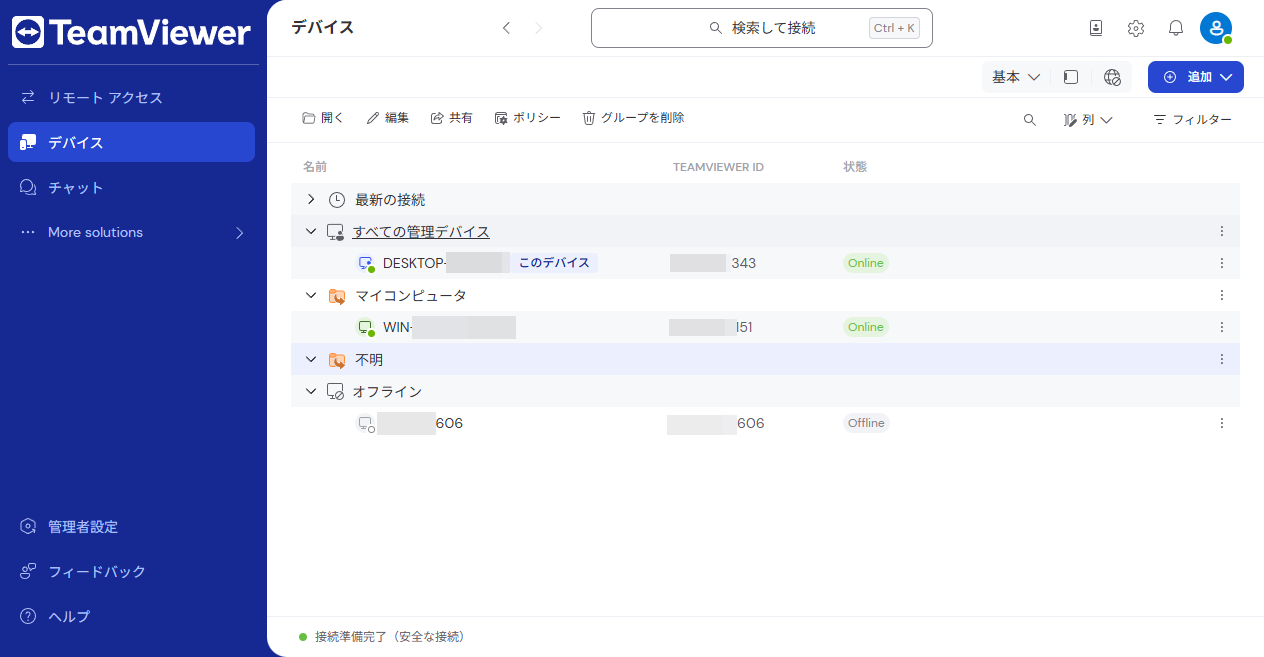
Task: Open more options for WIN- device
Action: click(1221, 327)
